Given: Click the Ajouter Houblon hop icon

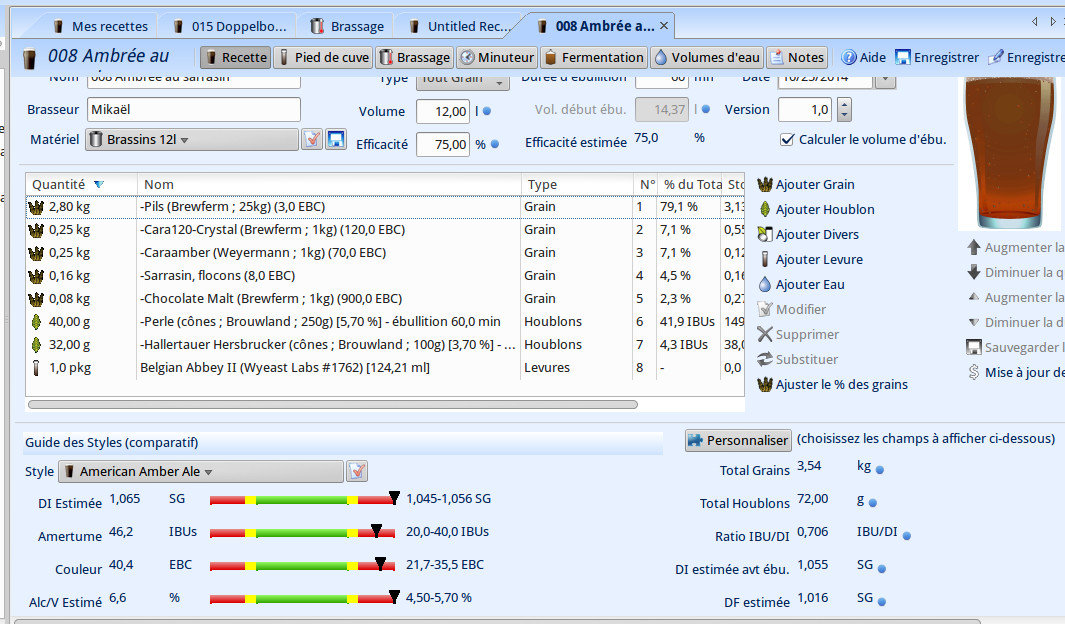Looking at the screenshot, I should point(765,209).
